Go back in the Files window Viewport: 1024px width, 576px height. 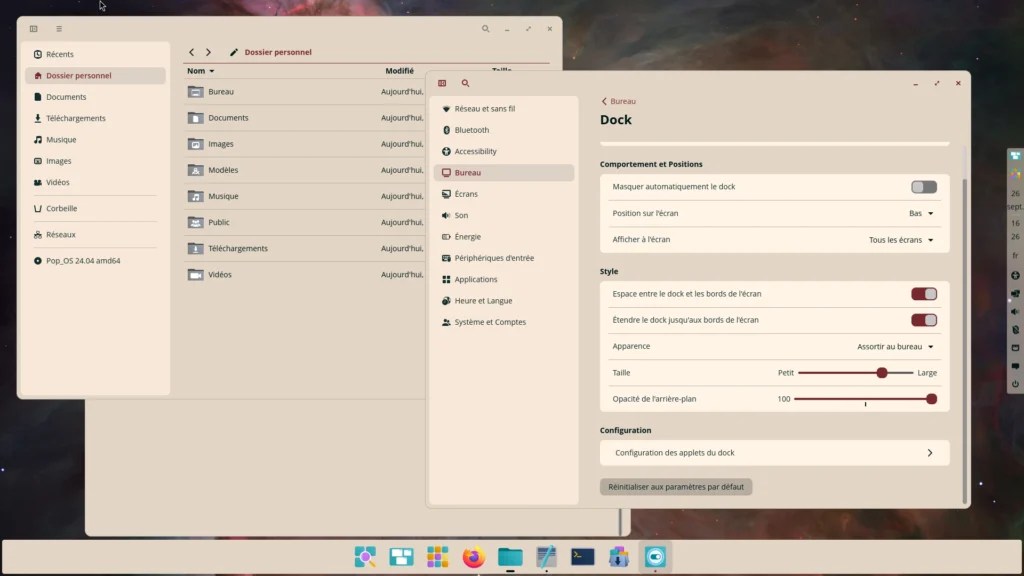point(191,52)
